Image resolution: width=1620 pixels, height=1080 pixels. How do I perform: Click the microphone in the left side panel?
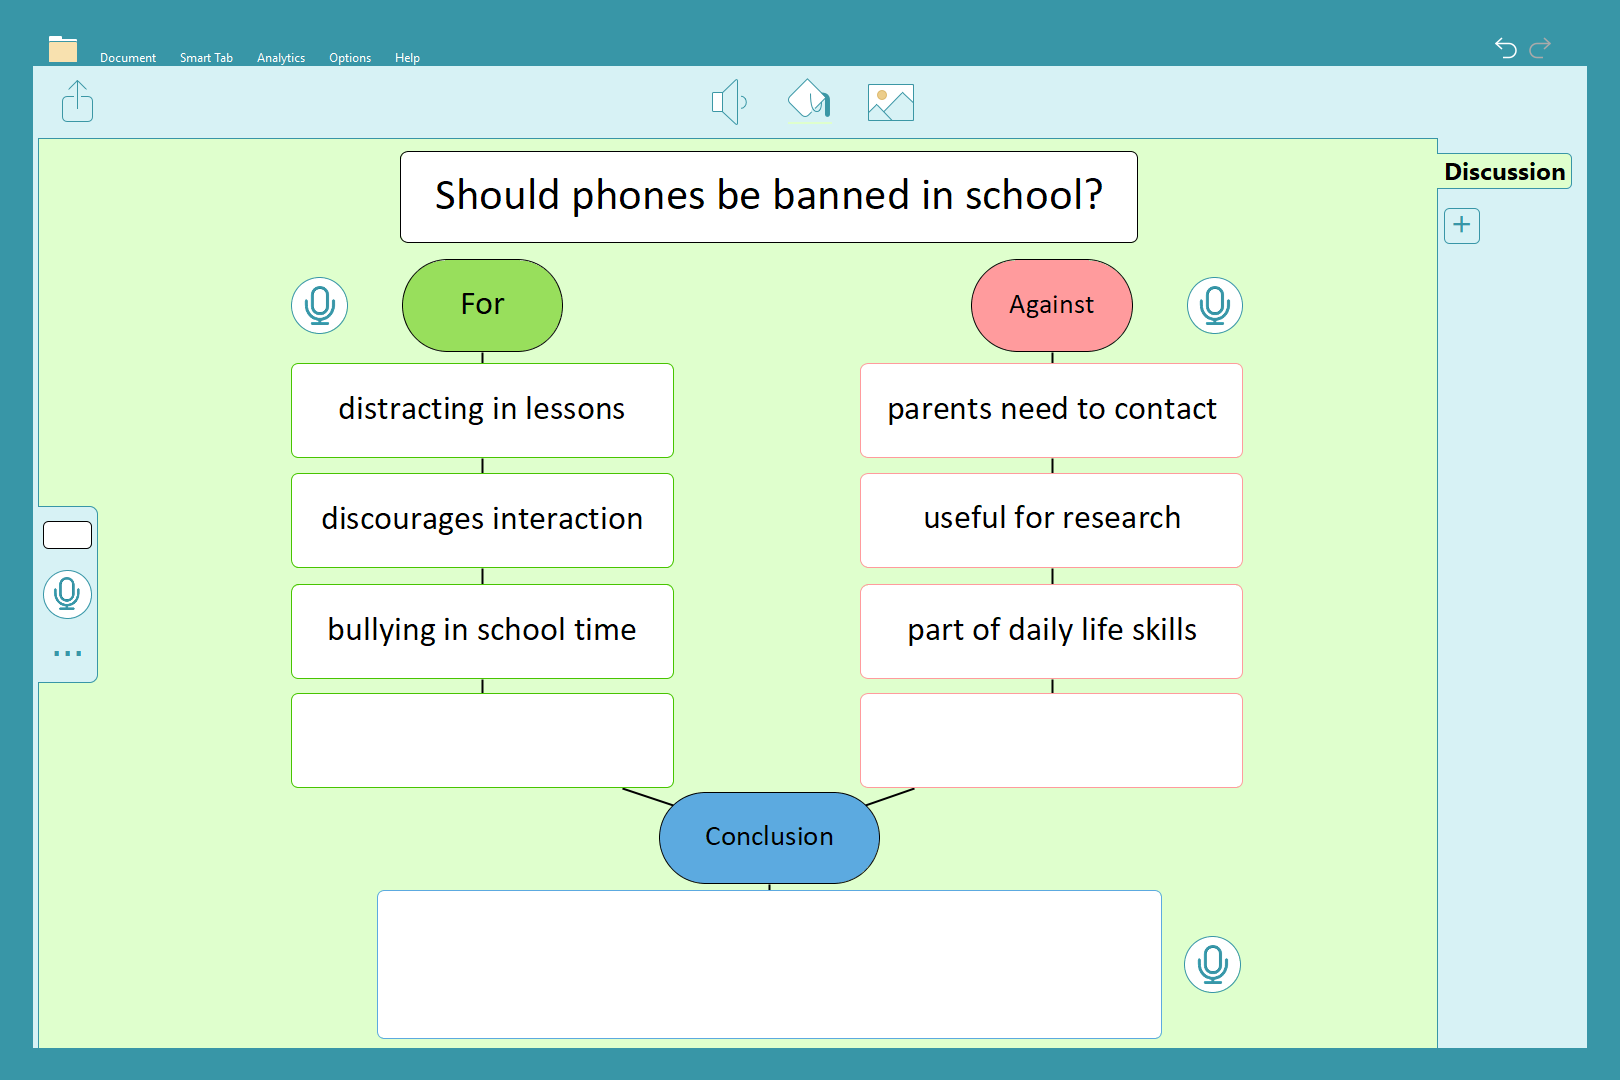67,594
